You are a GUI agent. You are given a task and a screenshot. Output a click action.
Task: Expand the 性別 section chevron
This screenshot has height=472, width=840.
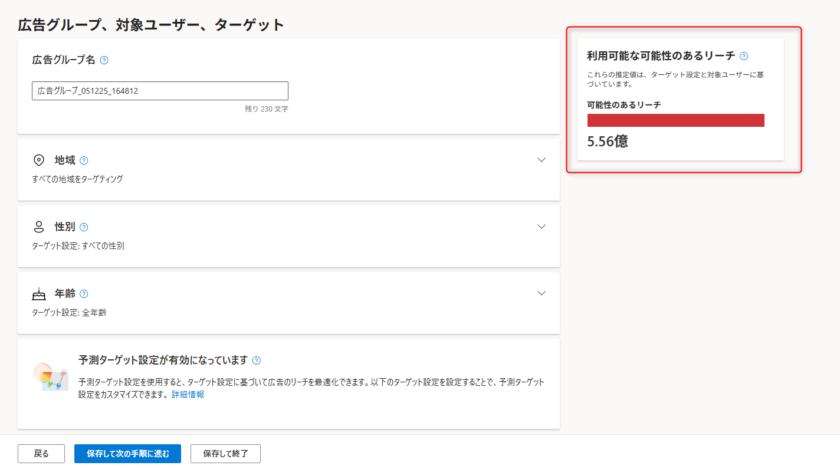(x=541, y=227)
